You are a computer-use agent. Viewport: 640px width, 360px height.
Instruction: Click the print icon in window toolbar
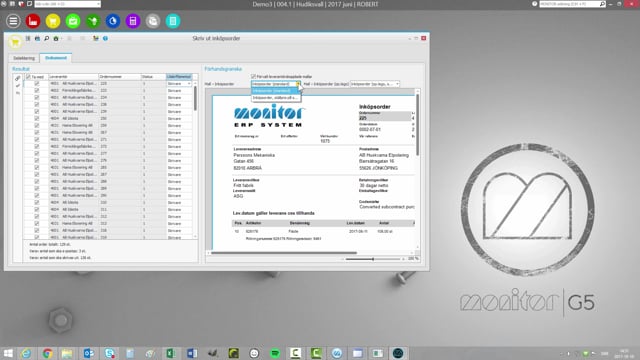[x=37, y=38]
